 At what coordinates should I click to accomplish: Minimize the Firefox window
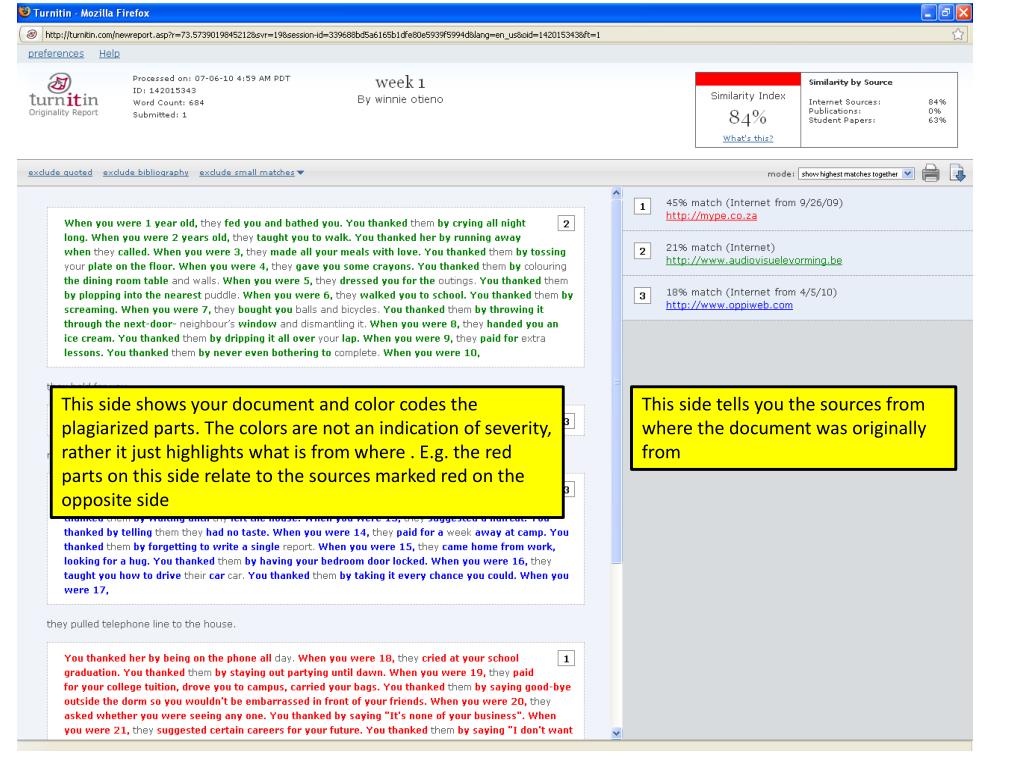[929, 12]
